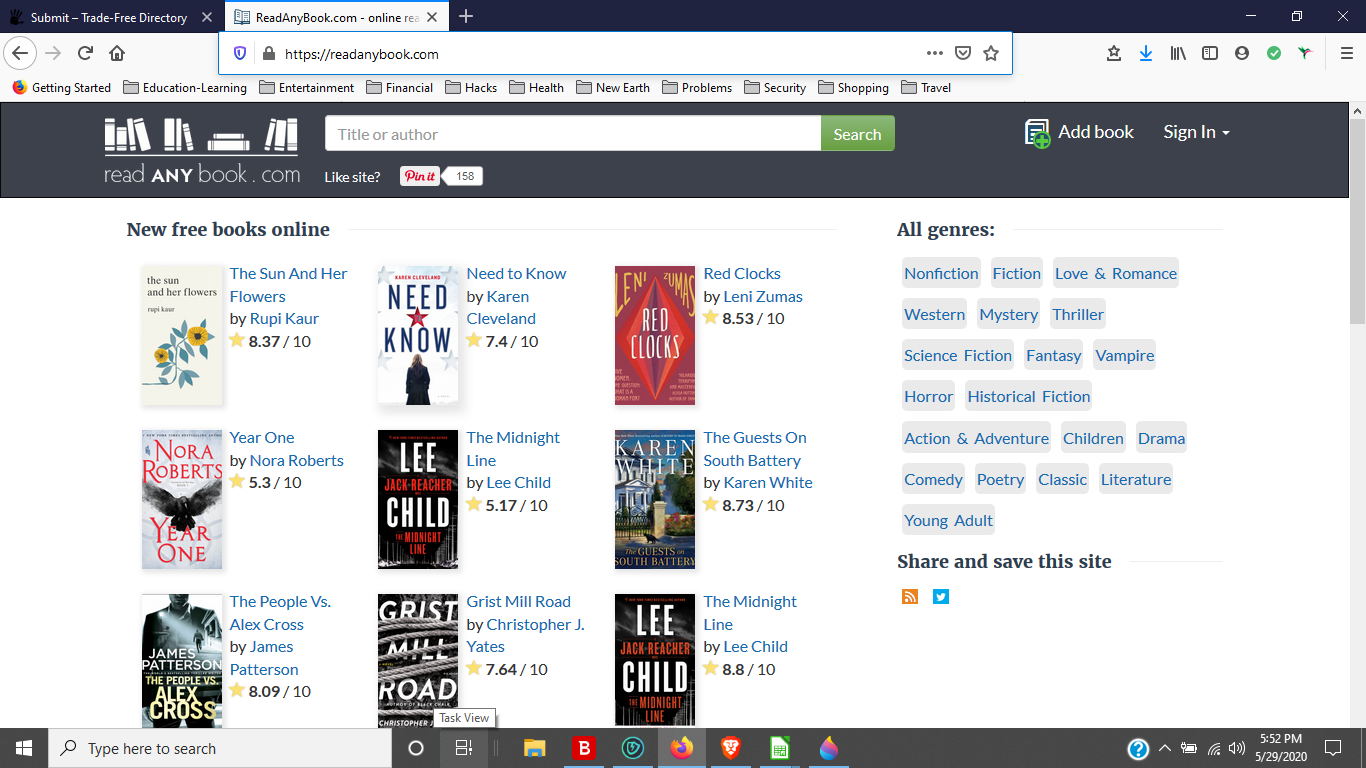Click the green Search button
The image size is (1366, 768).
click(857, 134)
